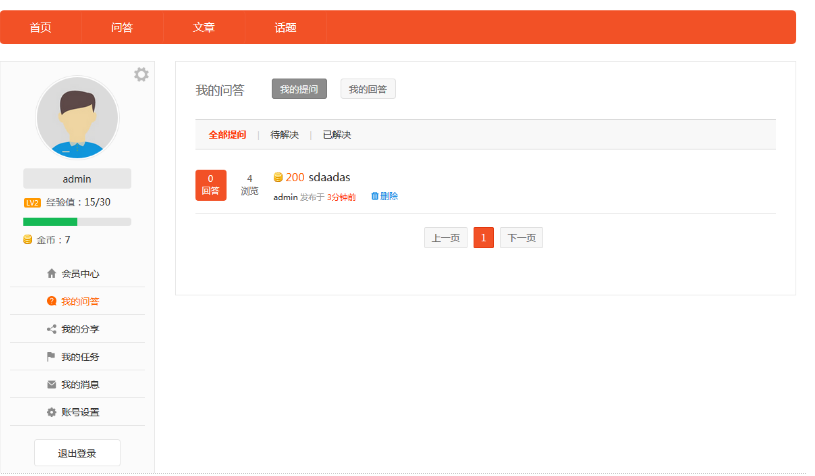Click the flag icon beside 我的任务

[51, 356]
